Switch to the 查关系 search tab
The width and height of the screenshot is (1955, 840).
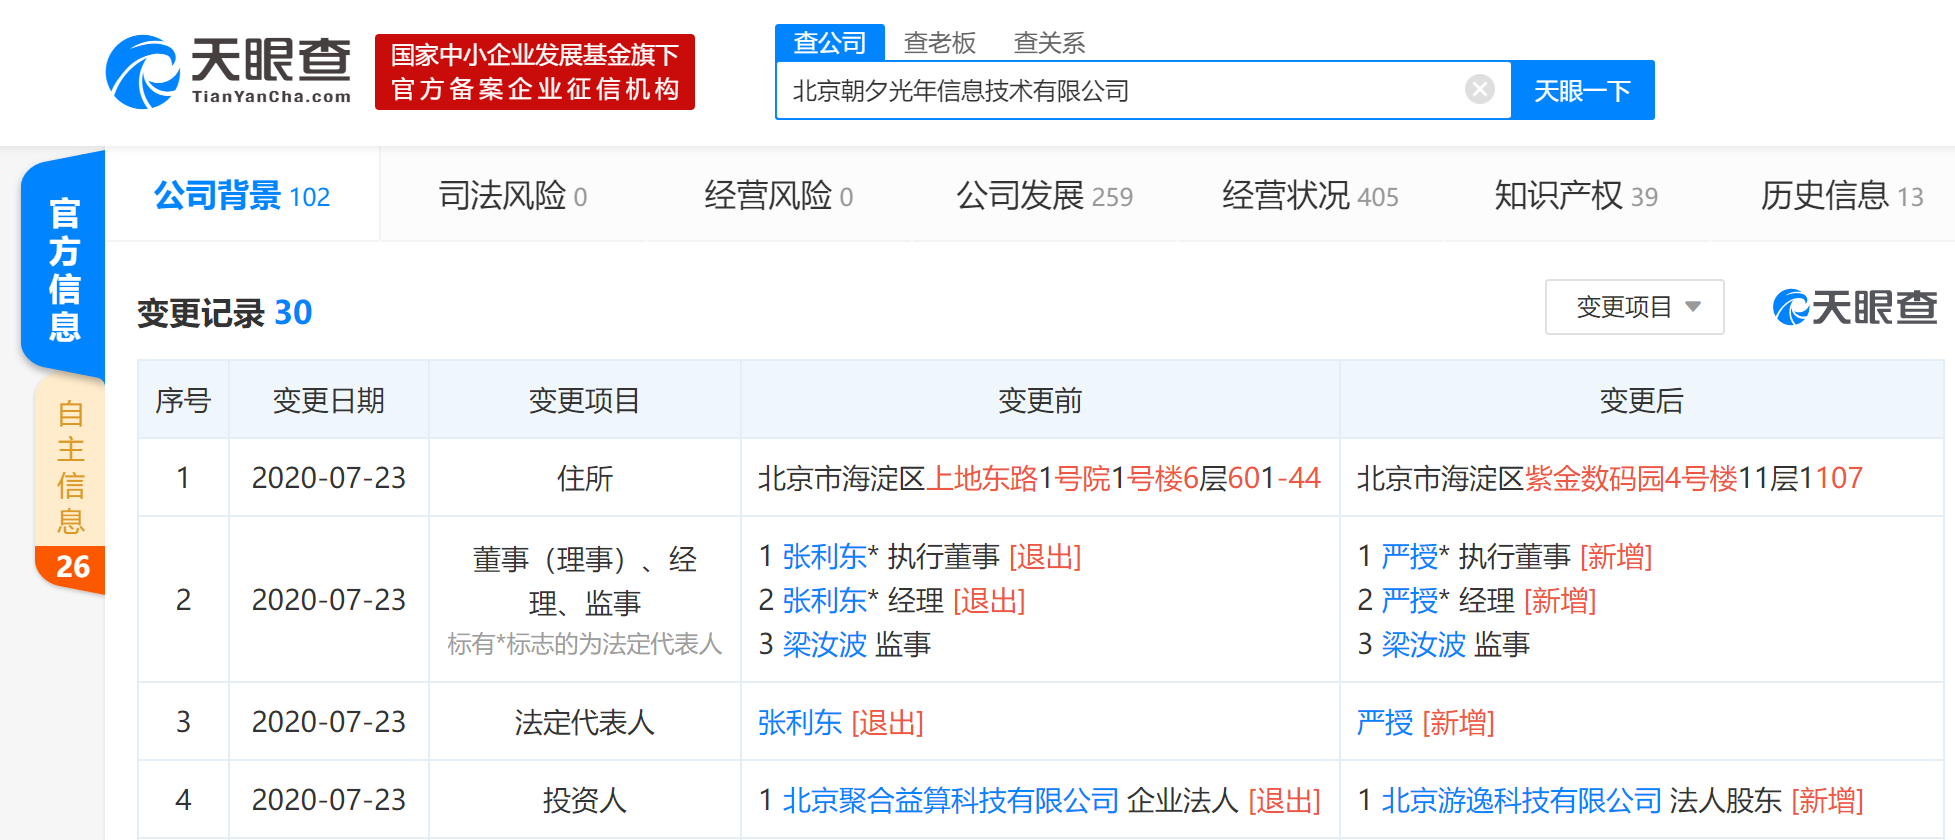point(1049,43)
